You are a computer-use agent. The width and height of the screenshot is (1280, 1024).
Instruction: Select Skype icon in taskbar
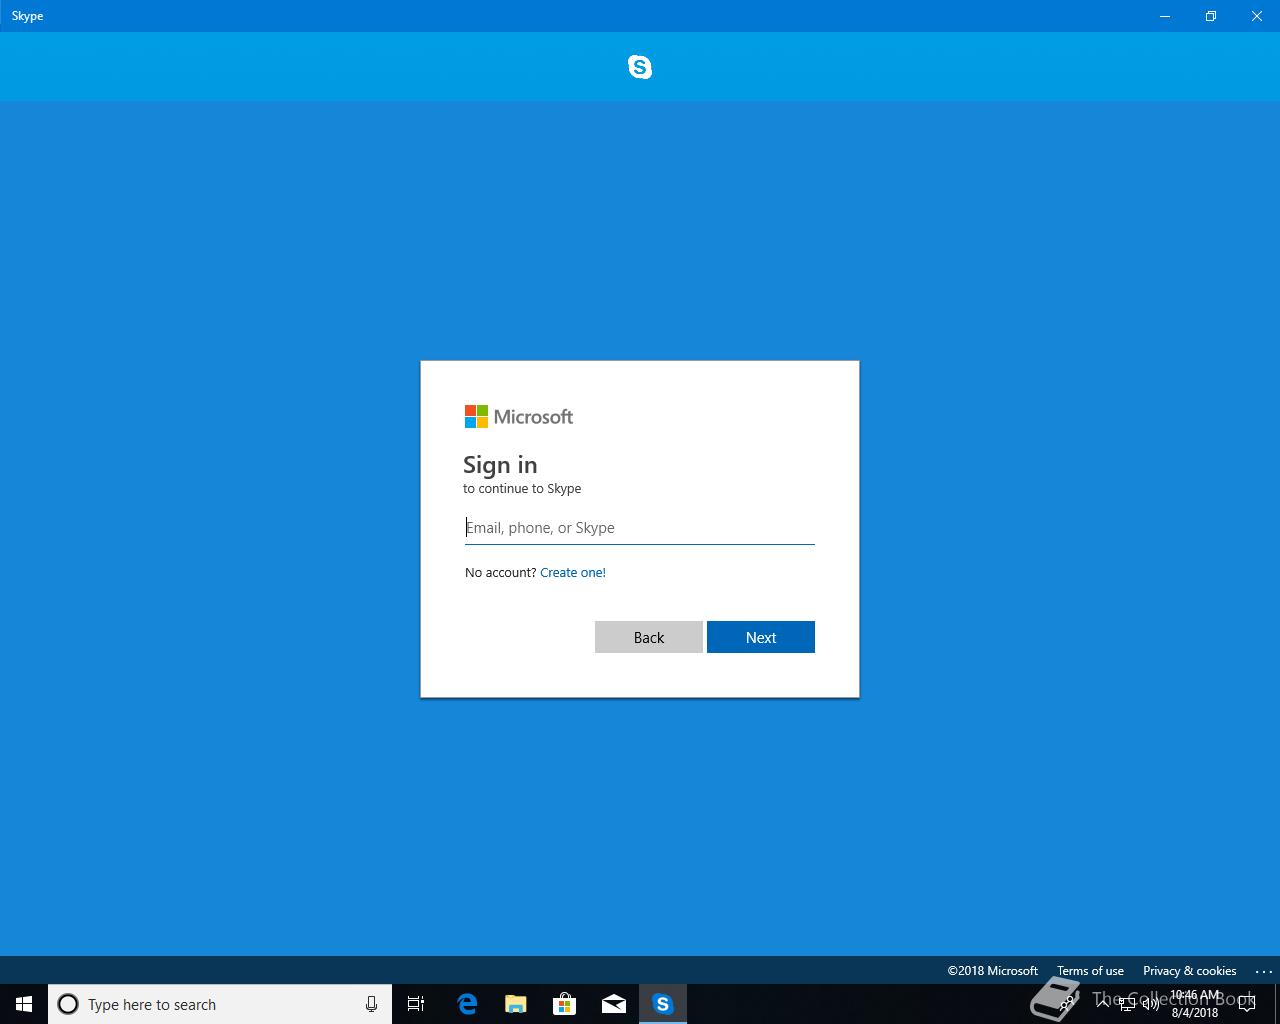[663, 1004]
